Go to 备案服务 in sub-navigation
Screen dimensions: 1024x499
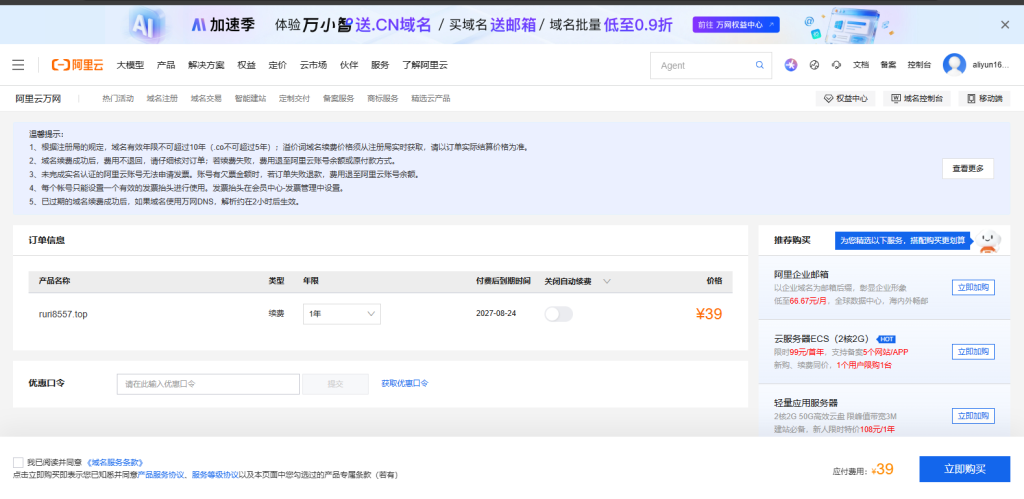click(338, 99)
